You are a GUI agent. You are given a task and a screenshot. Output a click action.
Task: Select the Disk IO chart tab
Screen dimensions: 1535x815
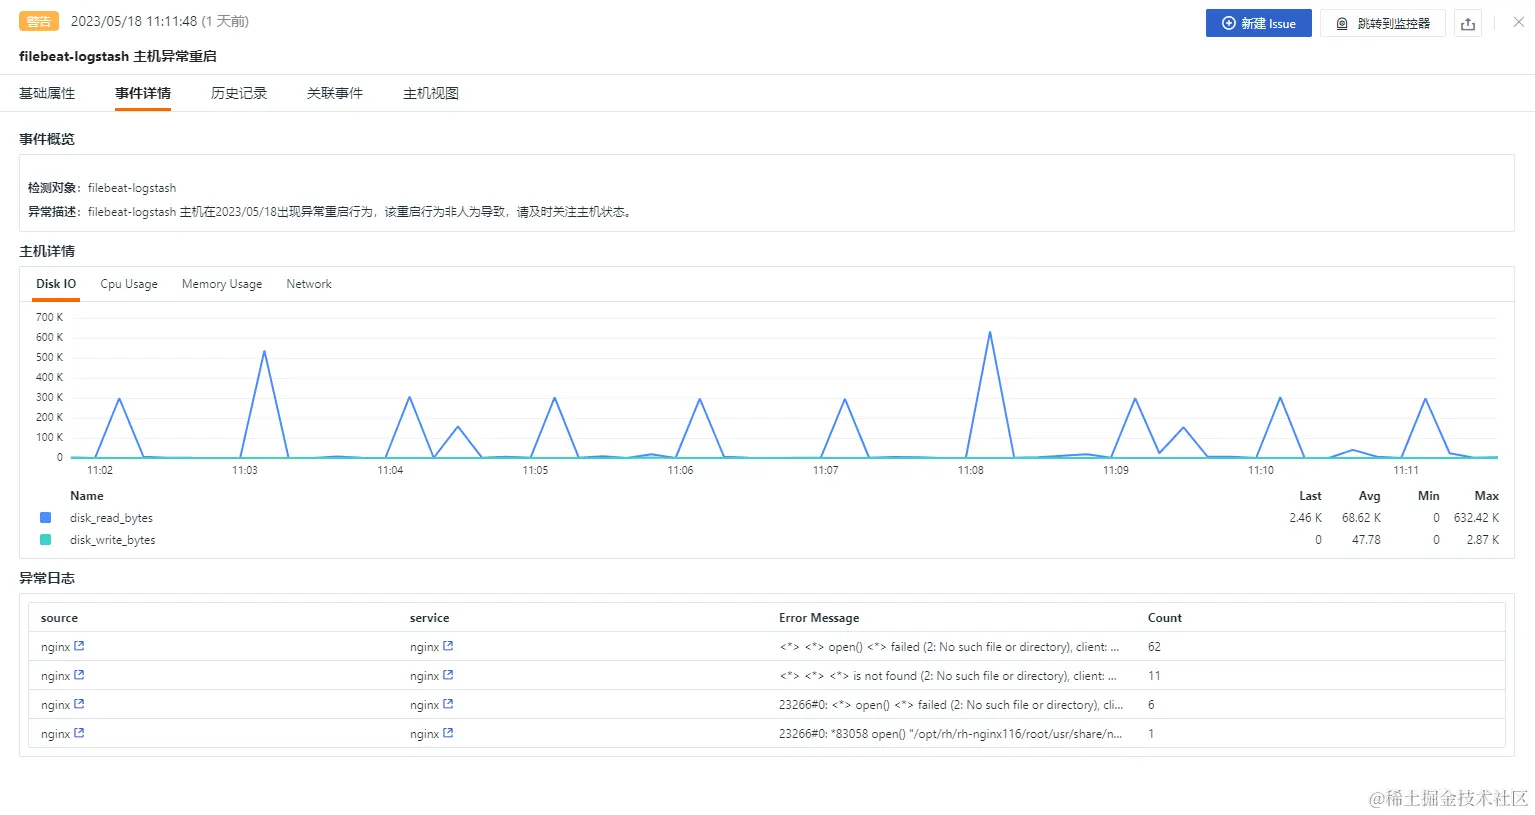pos(56,284)
